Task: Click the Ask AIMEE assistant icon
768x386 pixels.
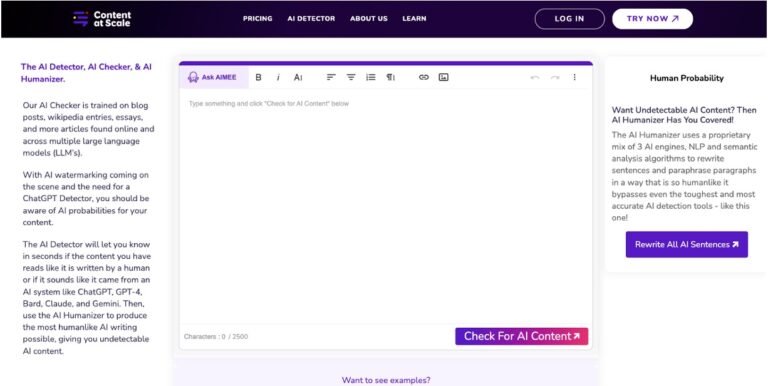Action: pos(193,77)
